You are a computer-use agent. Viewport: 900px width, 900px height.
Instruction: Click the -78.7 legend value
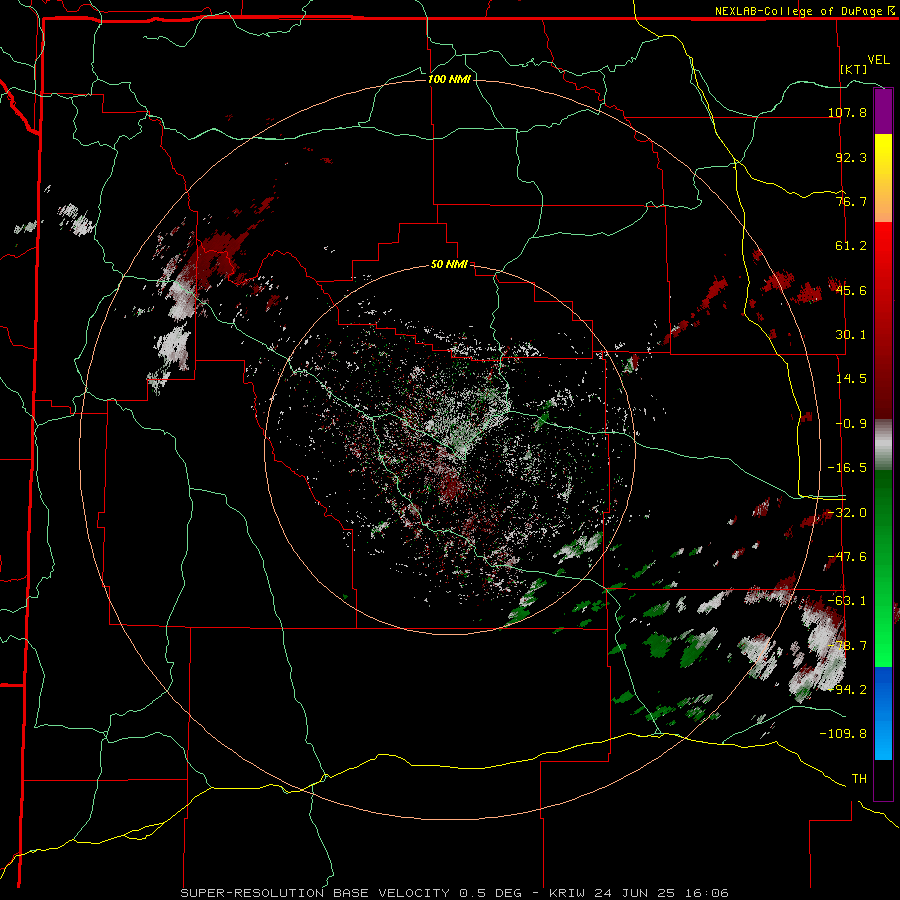coord(847,646)
